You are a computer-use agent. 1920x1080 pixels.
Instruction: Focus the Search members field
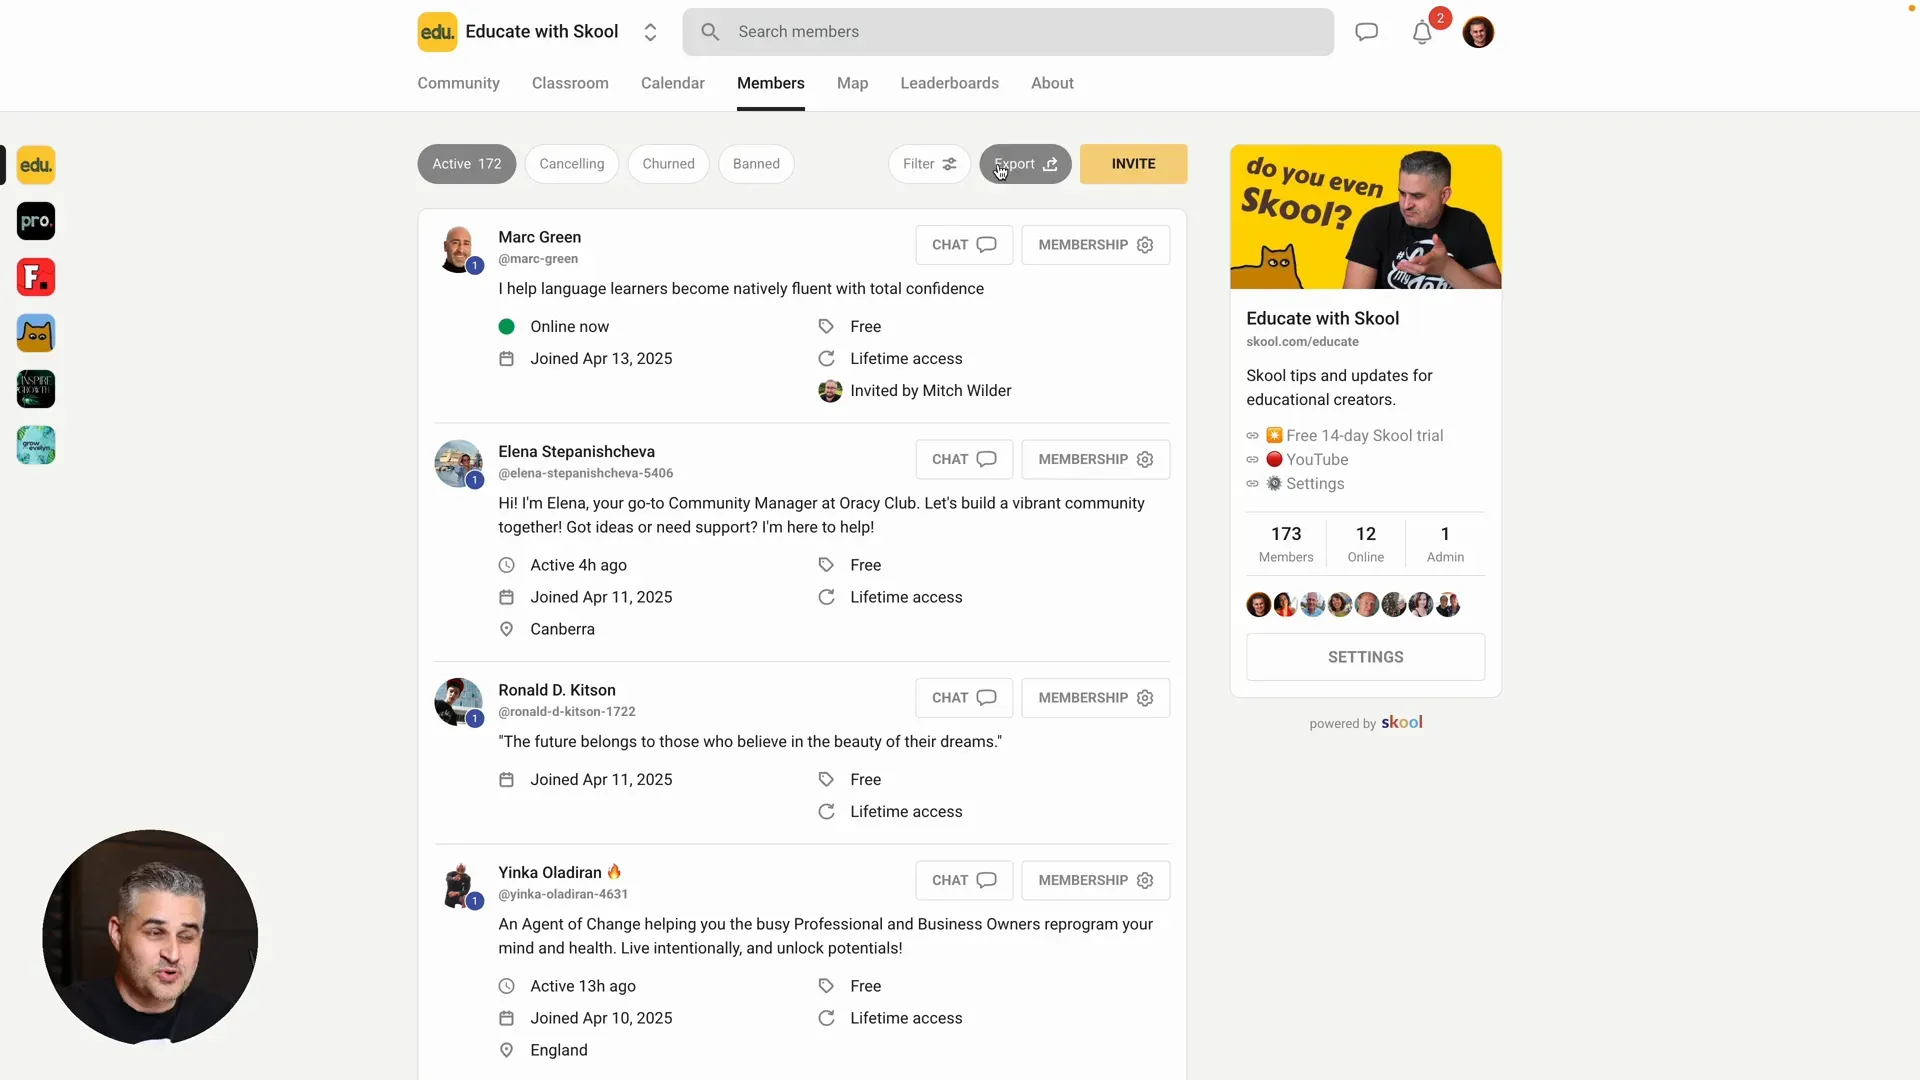[1008, 32]
